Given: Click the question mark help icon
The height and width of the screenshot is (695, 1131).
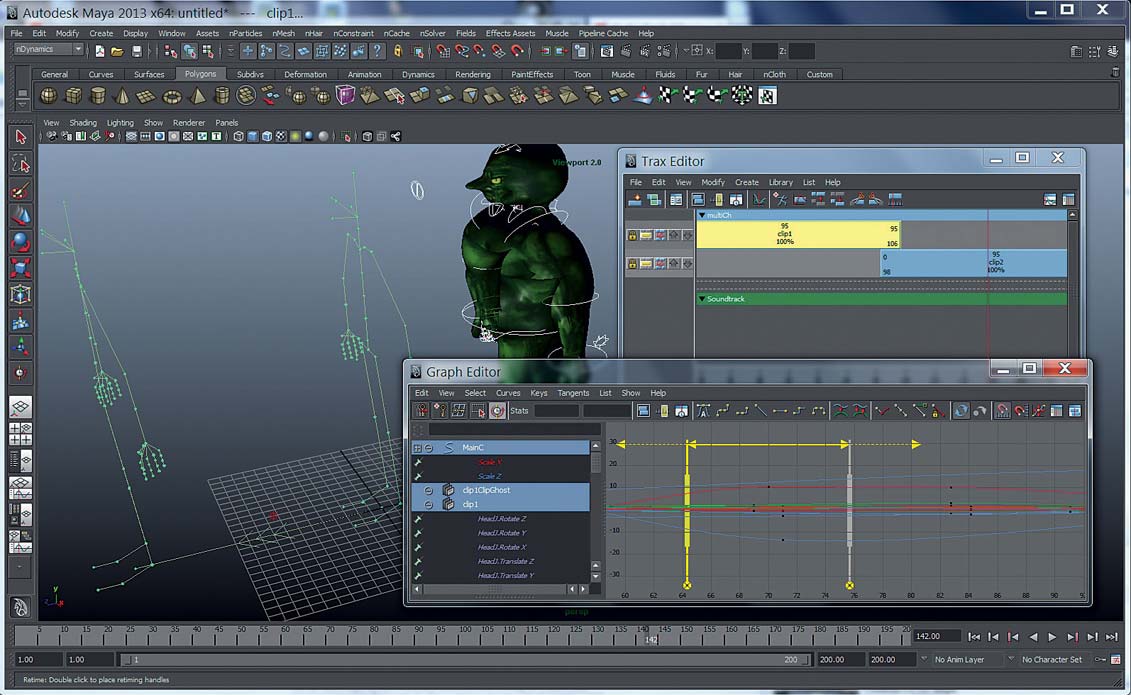Looking at the screenshot, I should pyautogui.click(x=377, y=50).
